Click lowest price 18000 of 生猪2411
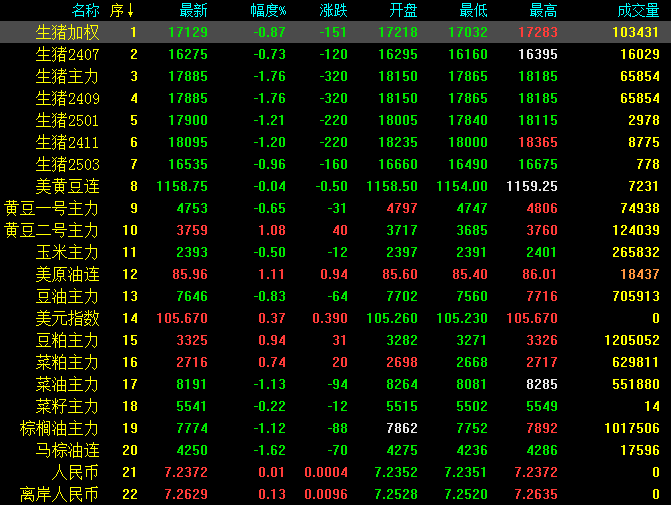 (x=468, y=142)
